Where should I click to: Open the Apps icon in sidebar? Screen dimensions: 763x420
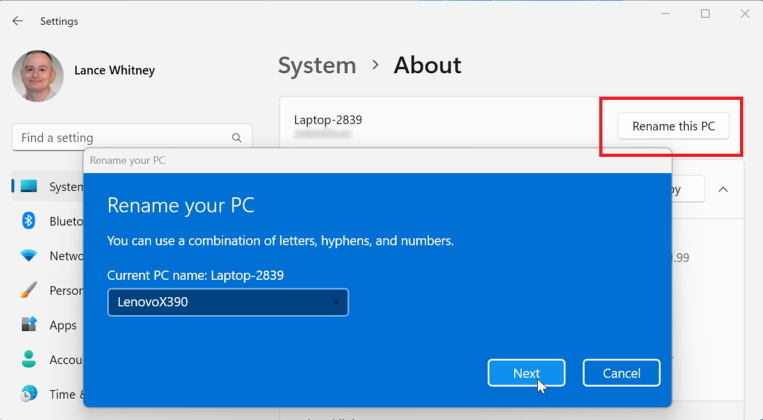29,325
